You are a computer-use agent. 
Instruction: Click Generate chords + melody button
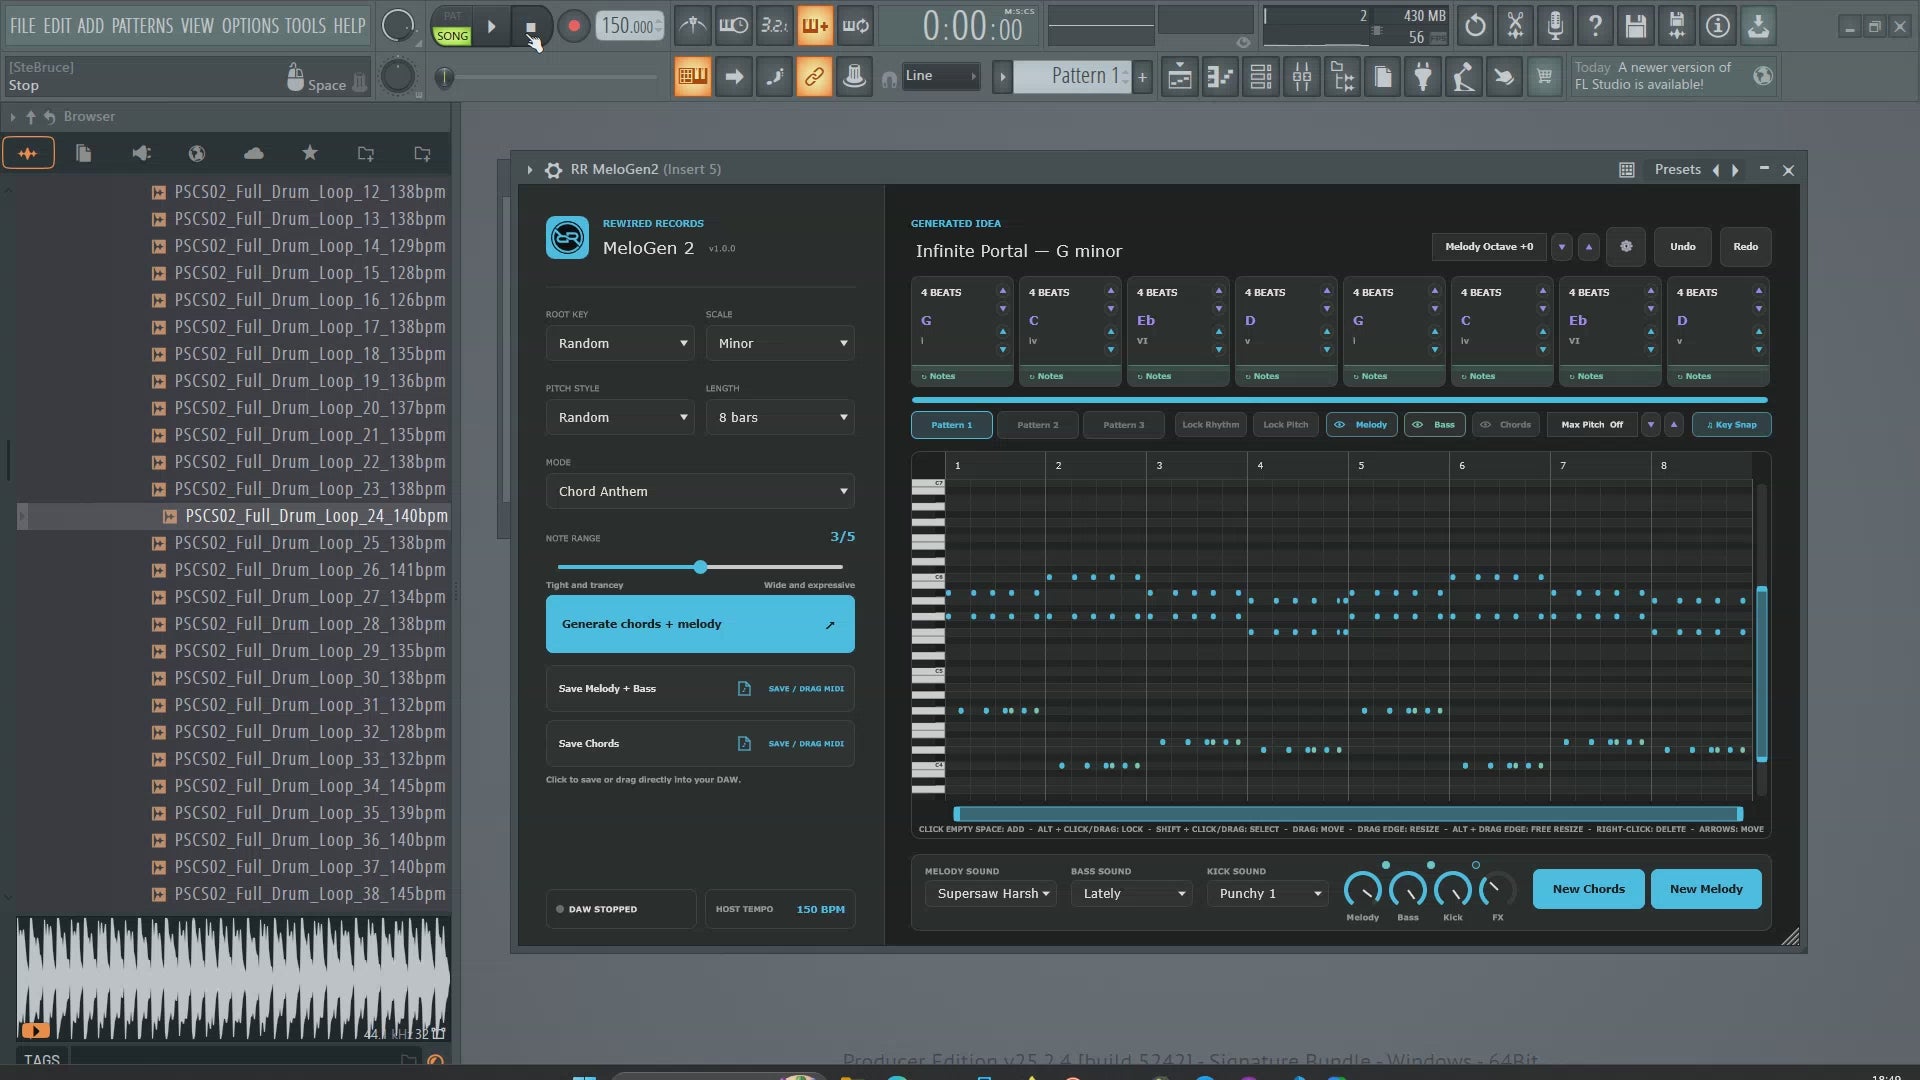700,624
